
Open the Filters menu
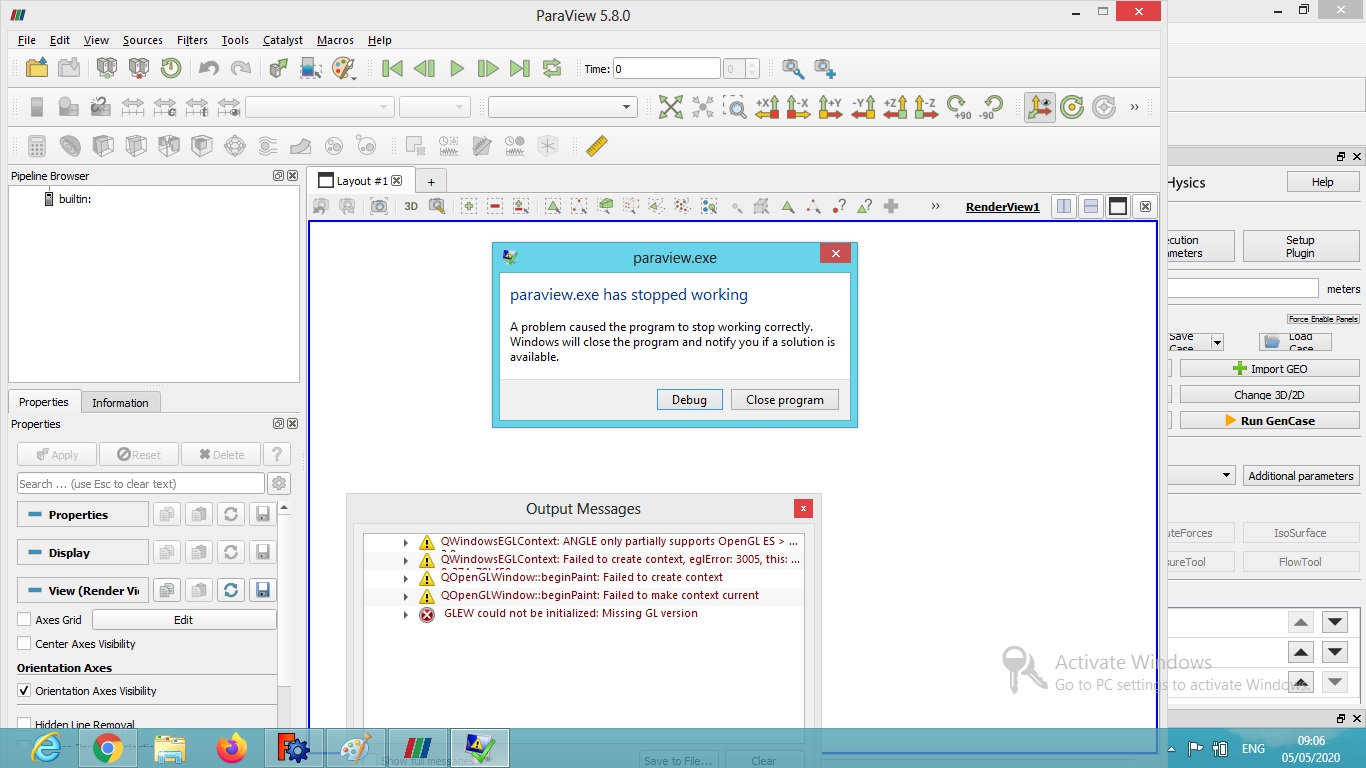coord(192,40)
